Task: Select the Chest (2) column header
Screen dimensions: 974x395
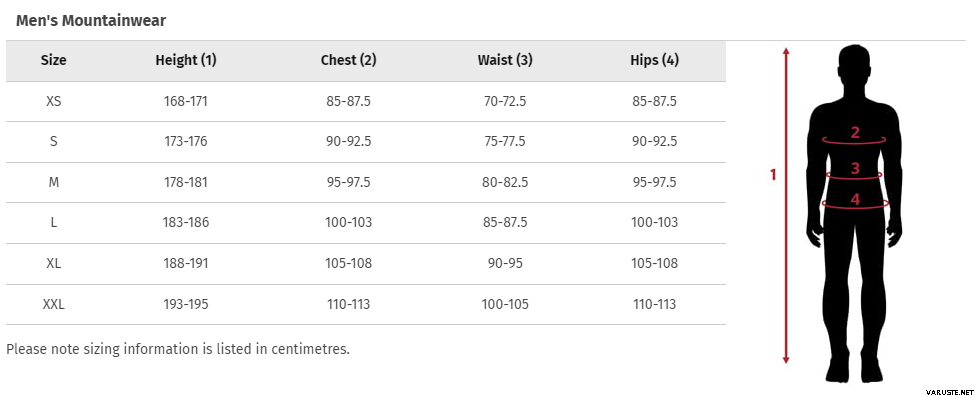Action: (x=348, y=60)
